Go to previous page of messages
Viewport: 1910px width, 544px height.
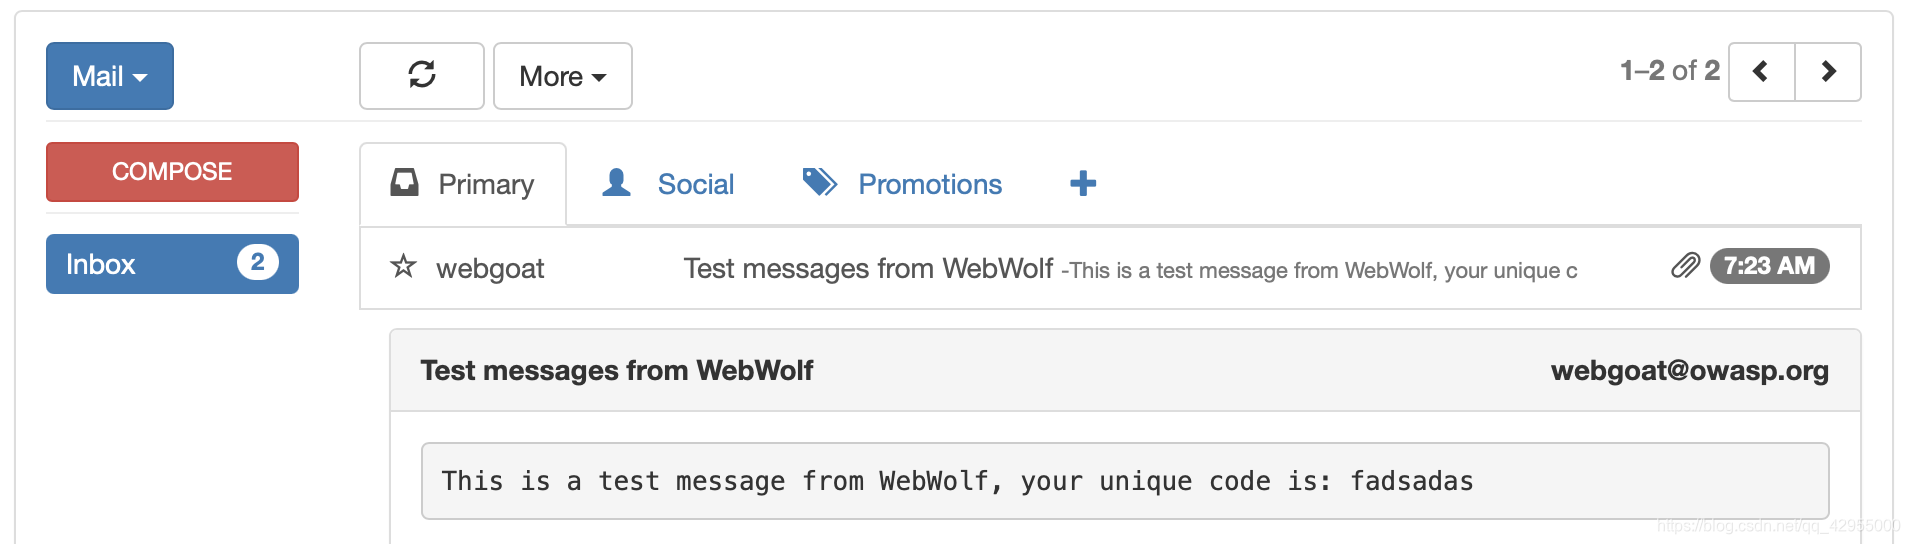pos(1761,72)
